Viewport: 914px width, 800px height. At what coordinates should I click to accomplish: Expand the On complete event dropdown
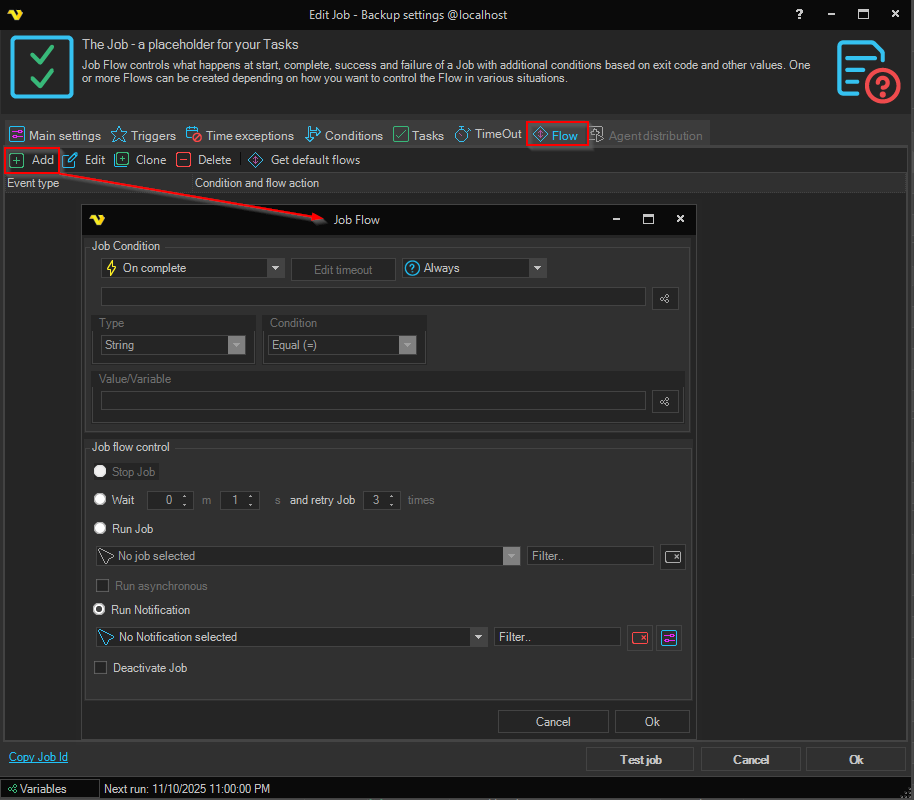pyautogui.click(x=276, y=268)
